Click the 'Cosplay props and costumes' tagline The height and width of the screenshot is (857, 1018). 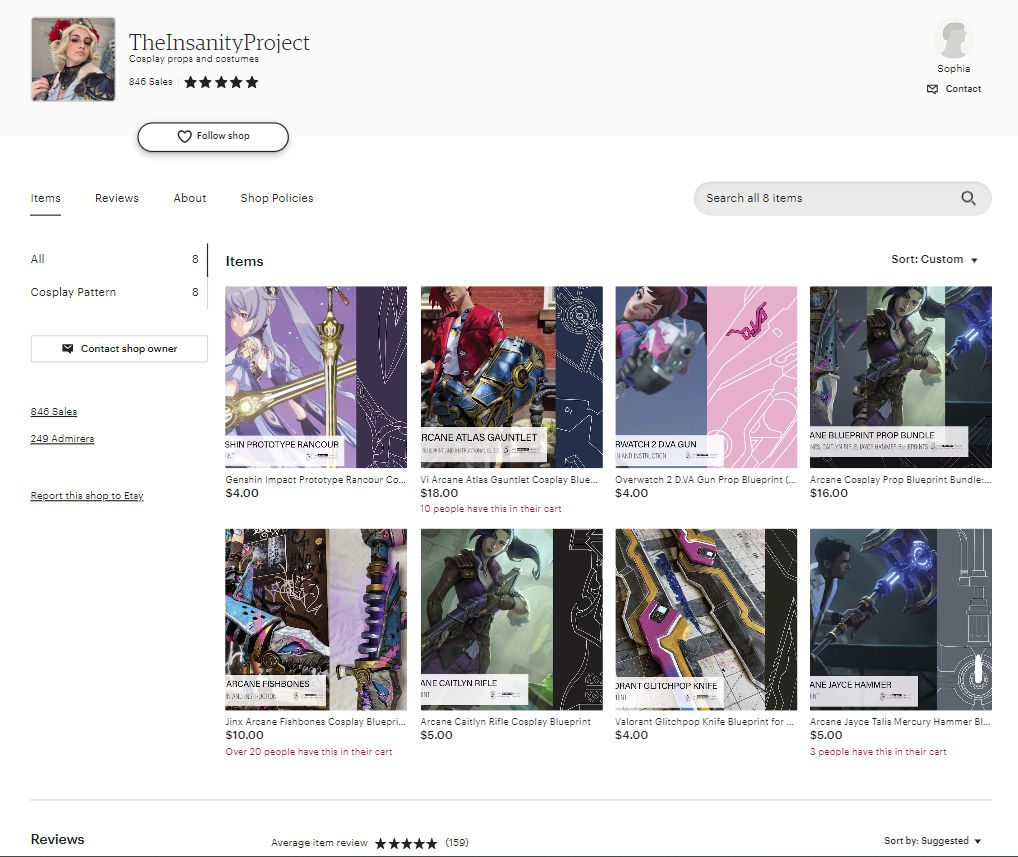pyautogui.click(x=193, y=59)
